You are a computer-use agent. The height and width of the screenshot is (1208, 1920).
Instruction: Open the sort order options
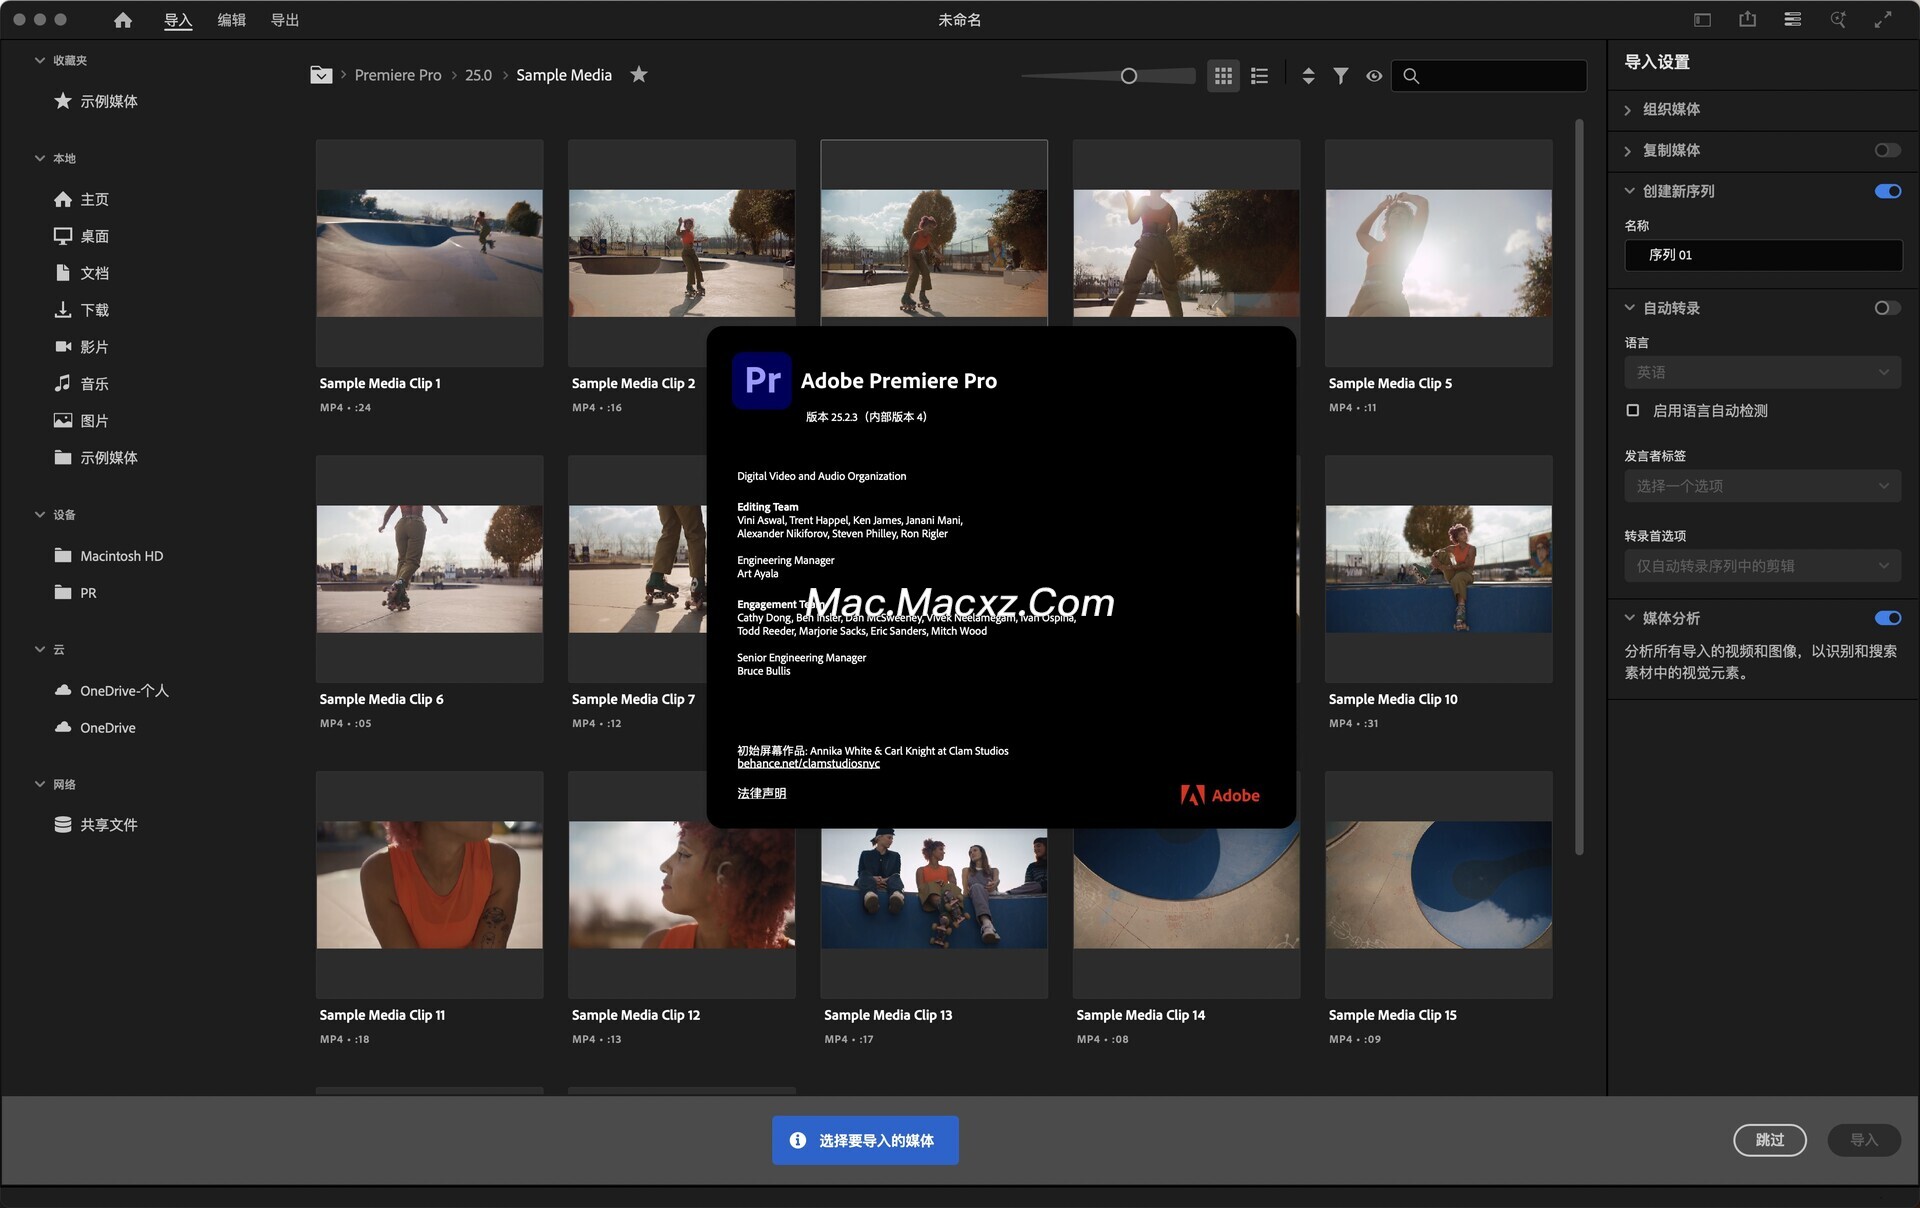pos(1308,76)
